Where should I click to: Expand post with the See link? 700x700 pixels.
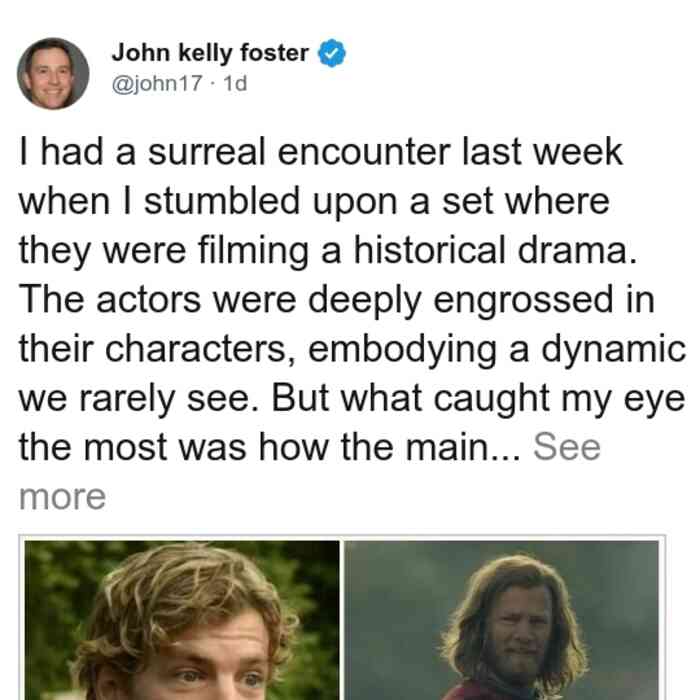[567, 447]
